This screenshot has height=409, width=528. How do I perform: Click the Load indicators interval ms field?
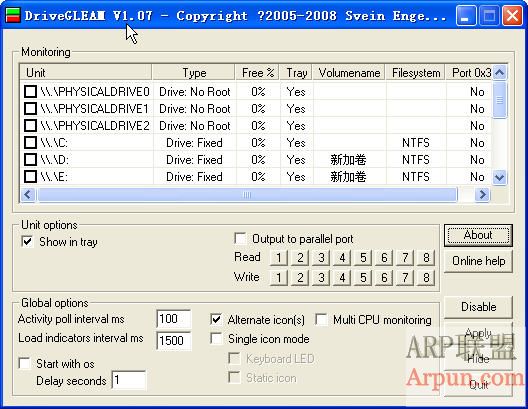pos(174,340)
